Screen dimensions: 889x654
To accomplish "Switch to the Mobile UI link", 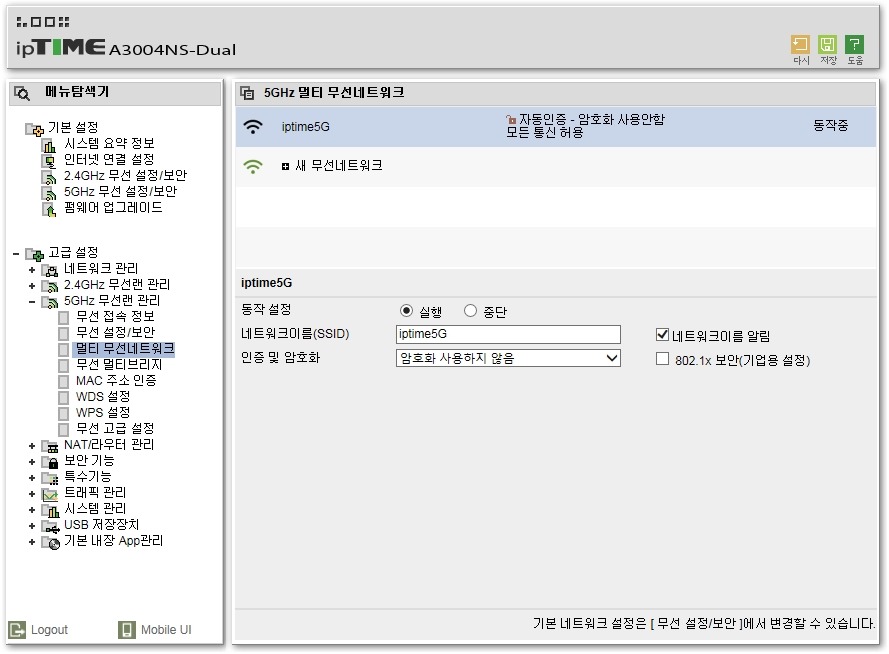I will [166, 630].
